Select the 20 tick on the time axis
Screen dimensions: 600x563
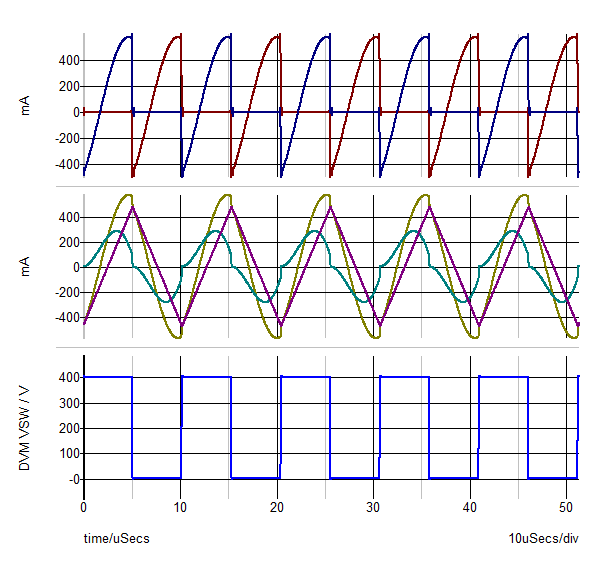(x=277, y=508)
